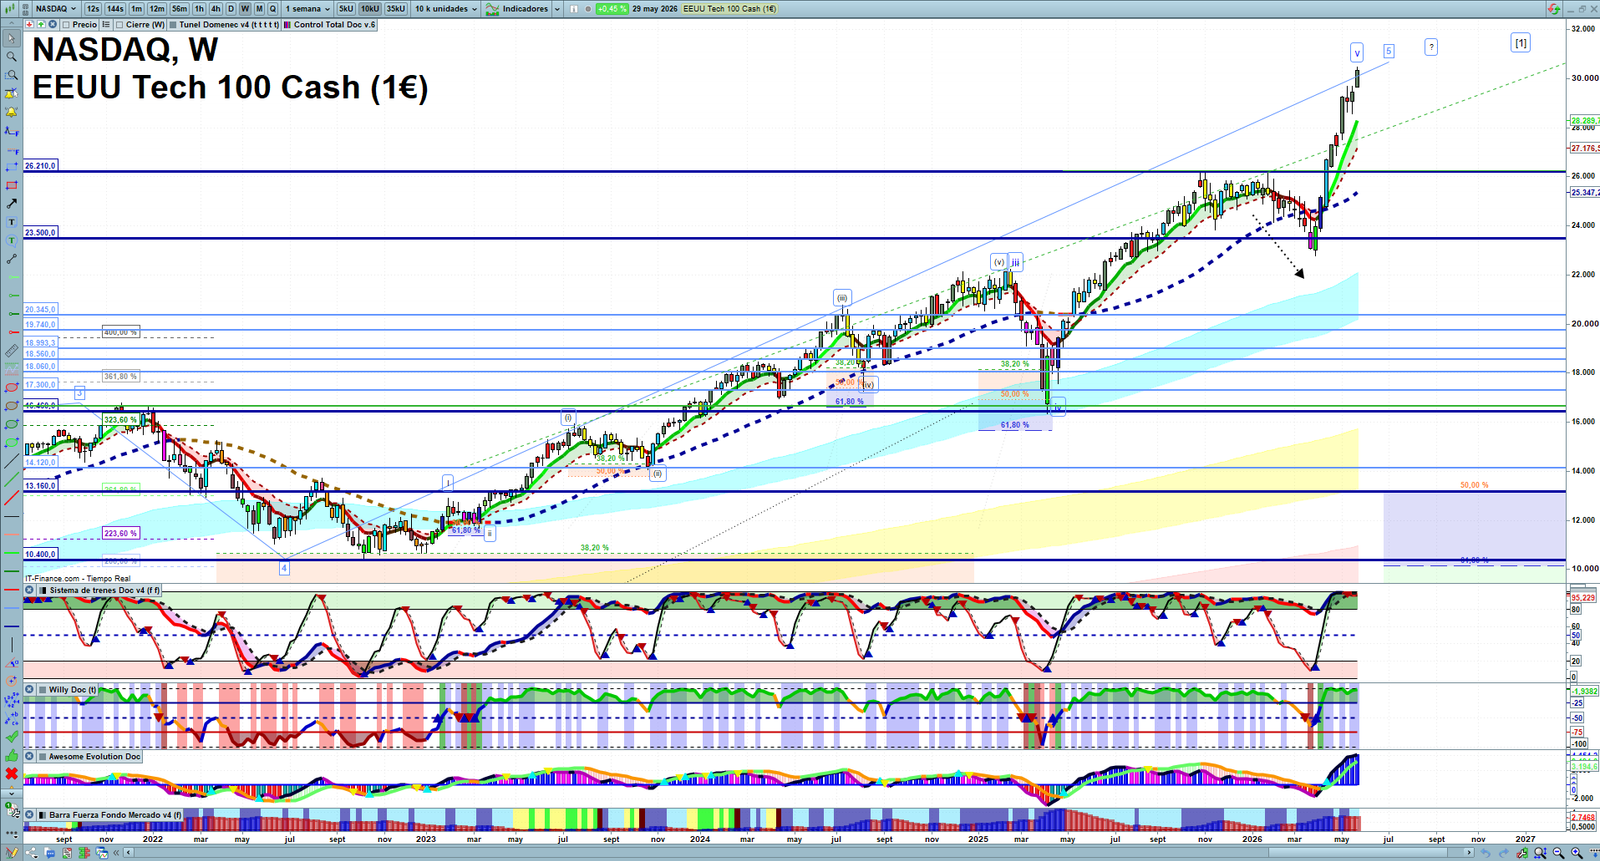1600x861 pixels.
Task: Switch to the 144s timeframe
Action: click(115, 8)
